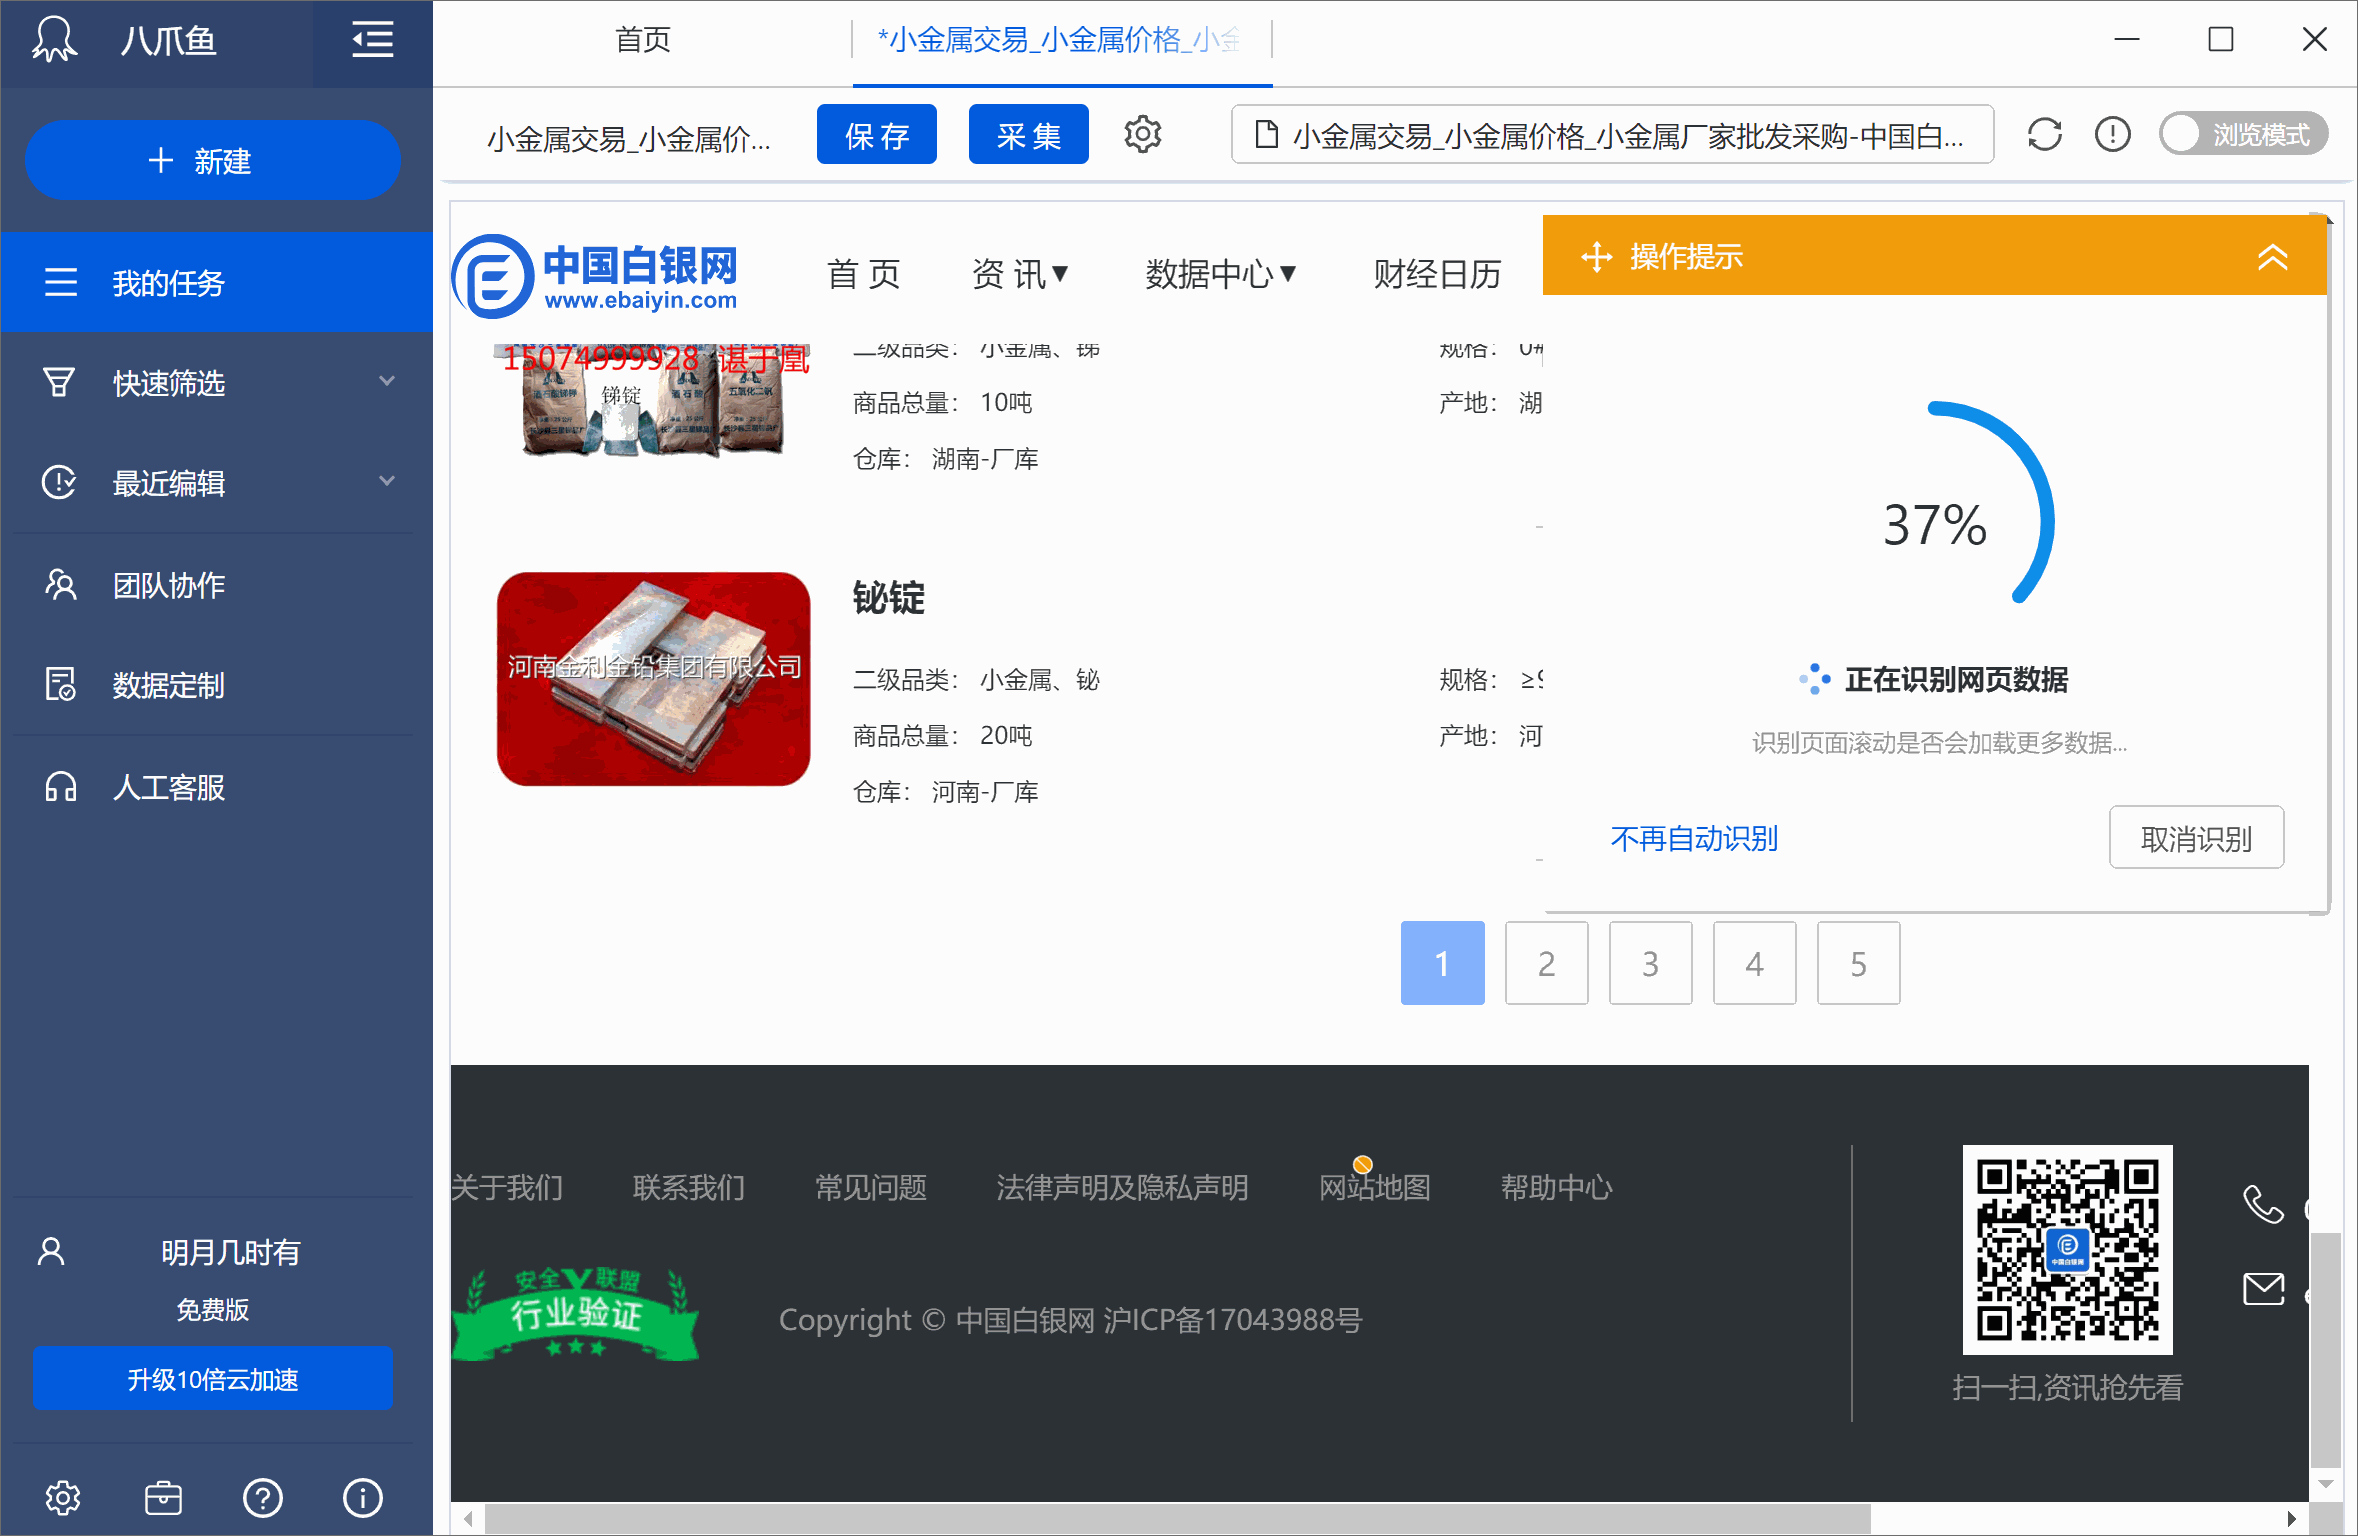Open 财经日历 in site navigation
Viewport: 2358px width, 1536px height.
point(1437,274)
